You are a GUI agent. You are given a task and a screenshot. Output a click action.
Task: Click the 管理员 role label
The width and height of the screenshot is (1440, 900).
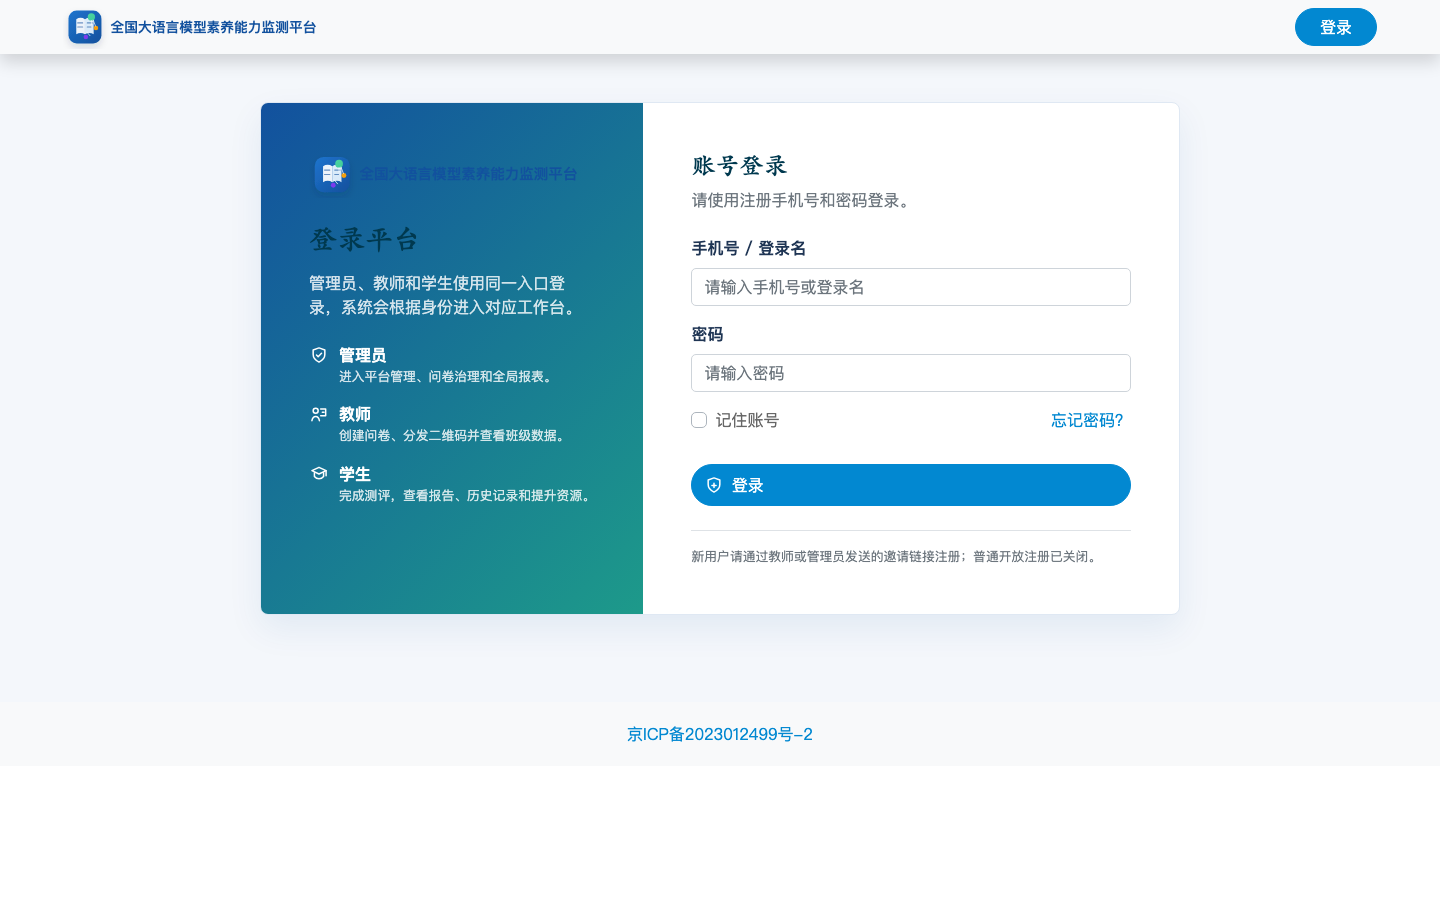pyautogui.click(x=362, y=355)
